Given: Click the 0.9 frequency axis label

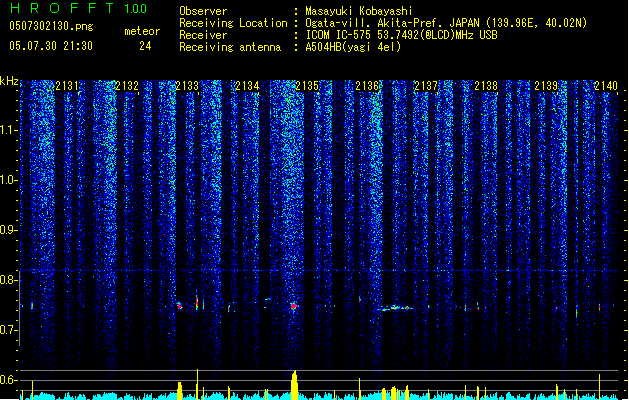Looking at the screenshot, I should pyautogui.click(x=8, y=230).
